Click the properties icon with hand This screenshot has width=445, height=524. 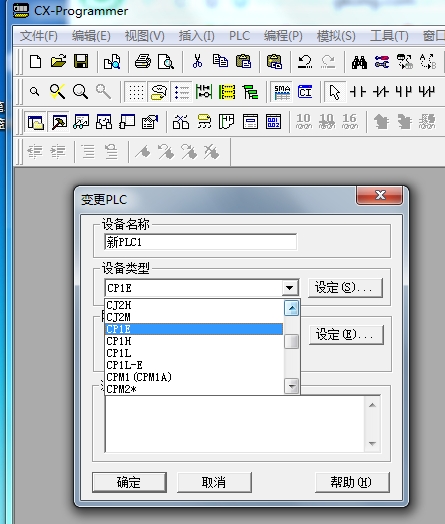click(x=149, y=122)
